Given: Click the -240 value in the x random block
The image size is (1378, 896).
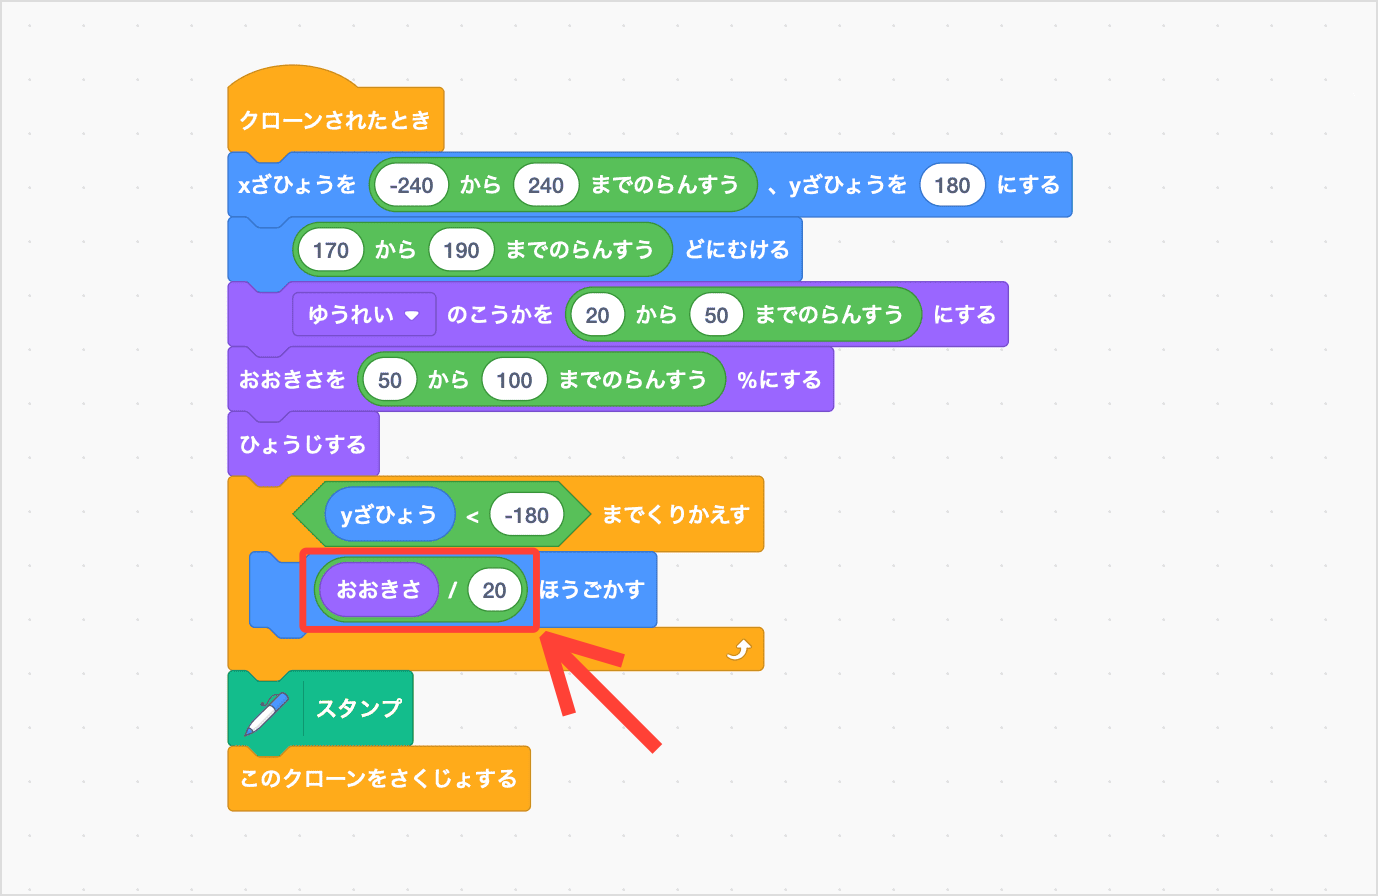Looking at the screenshot, I should point(411,185).
